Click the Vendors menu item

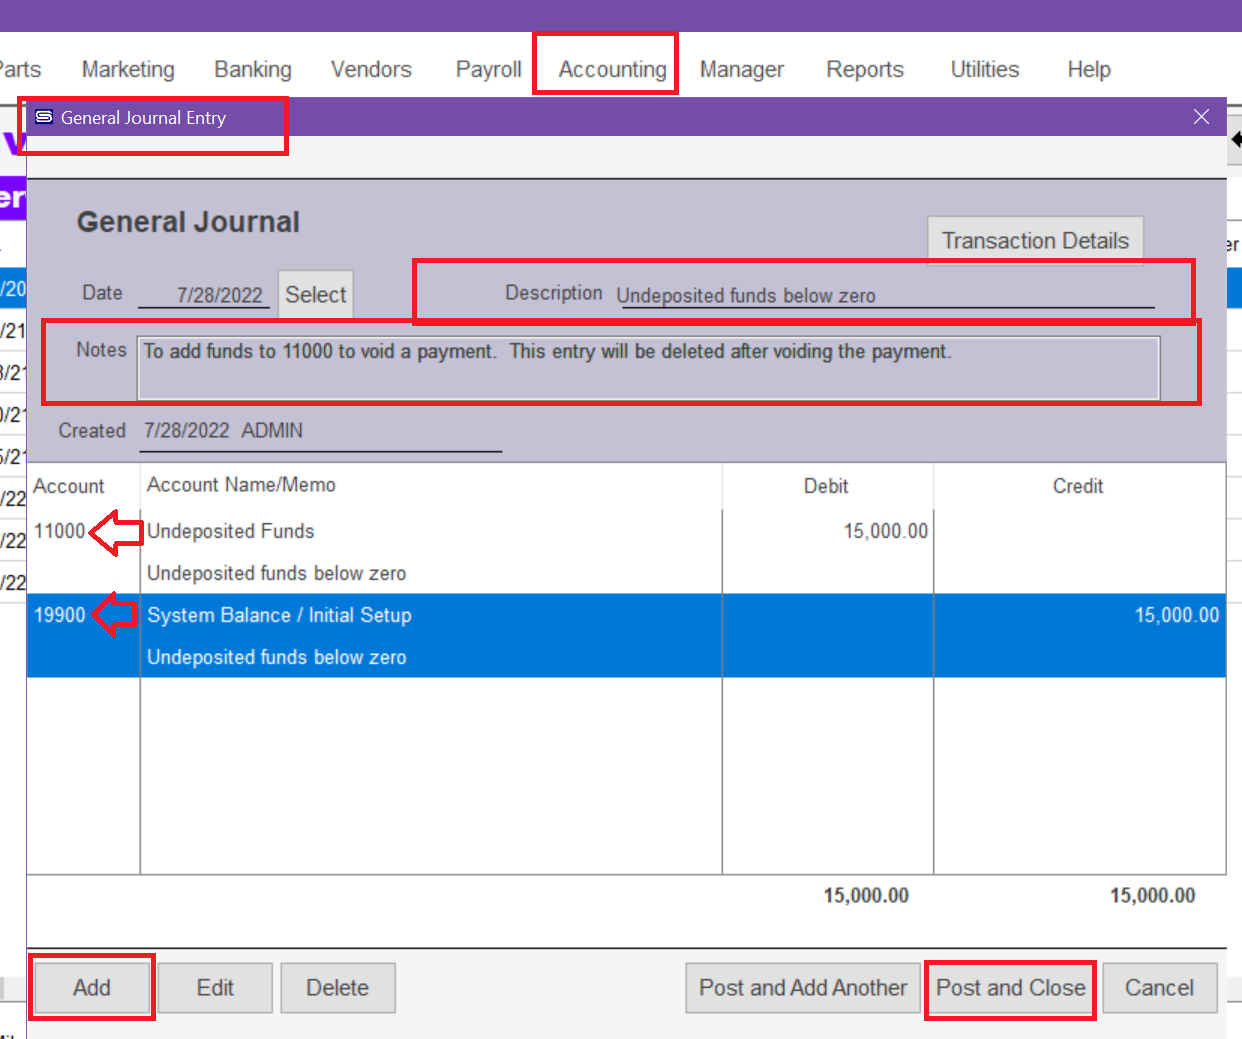coord(371,69)
